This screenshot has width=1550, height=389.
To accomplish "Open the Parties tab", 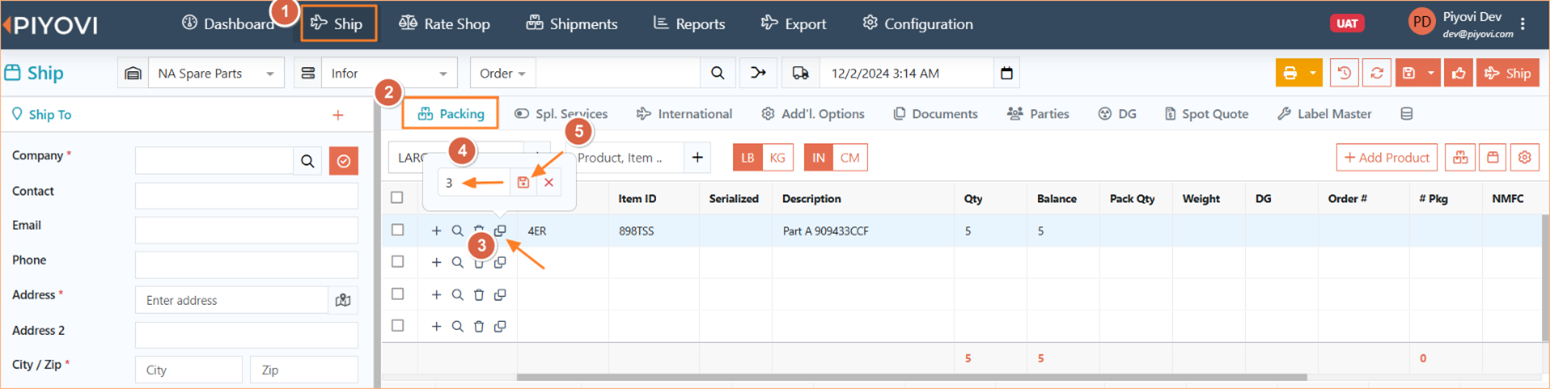I will point(1038,114).
